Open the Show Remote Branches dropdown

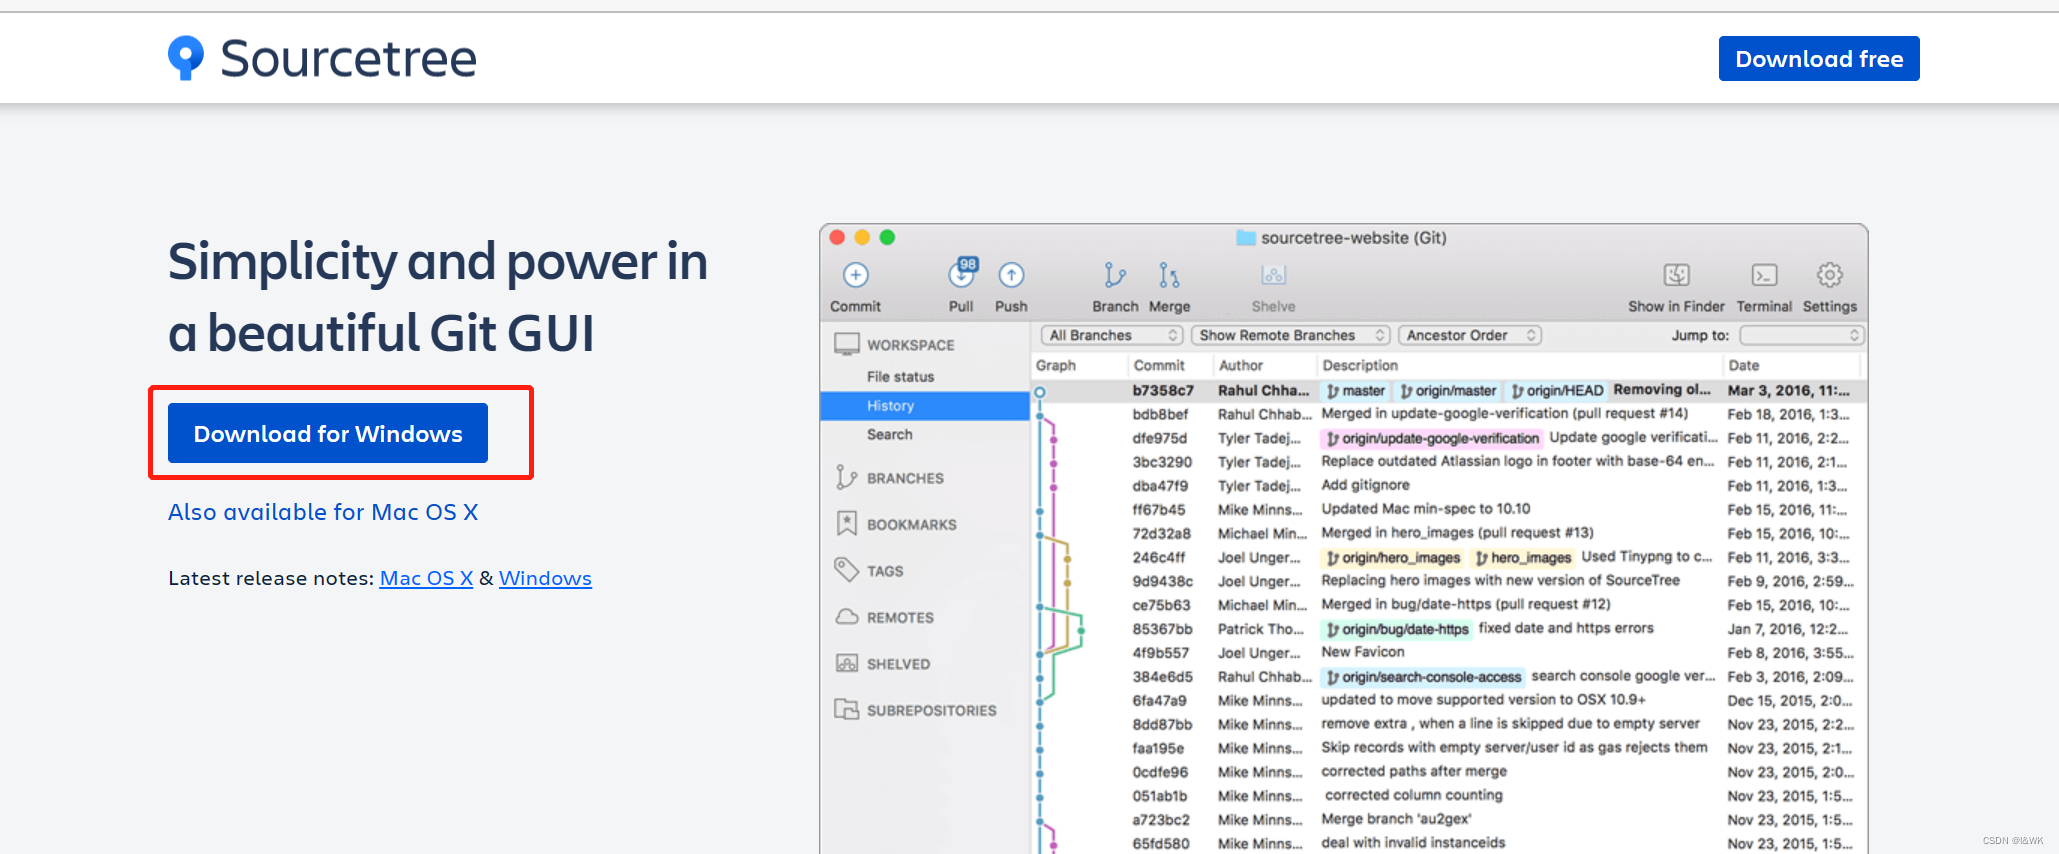(1291, 335)
